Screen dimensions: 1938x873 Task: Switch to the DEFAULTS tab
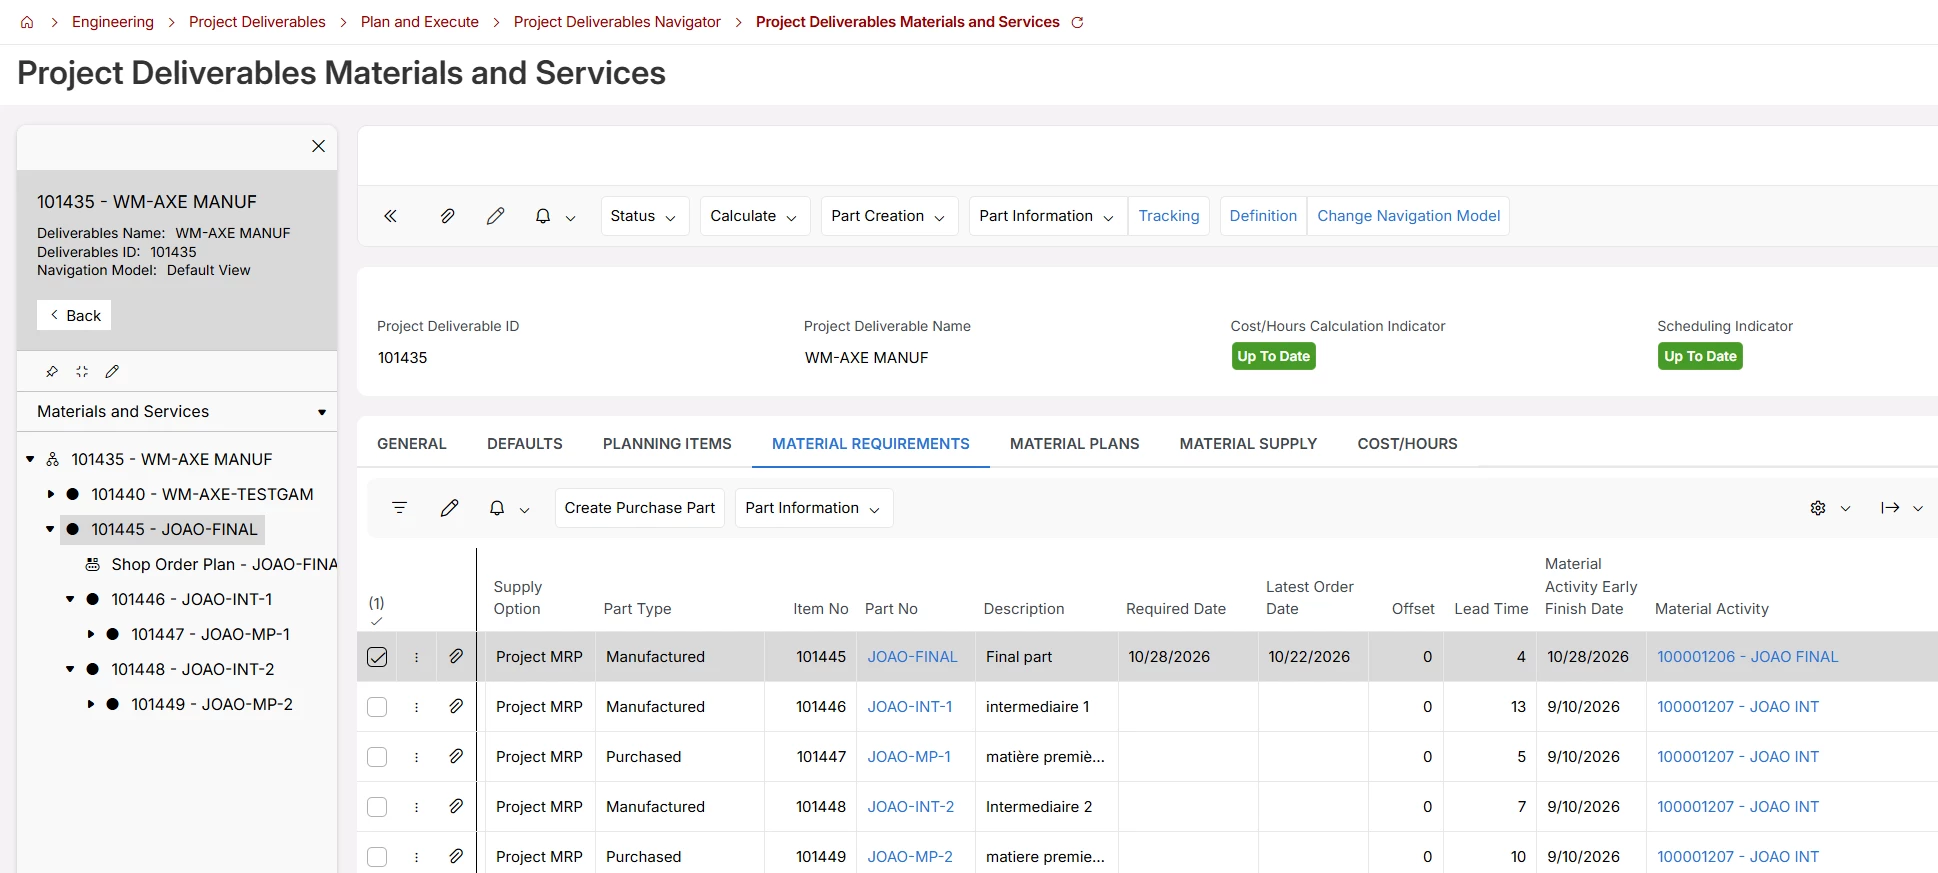click(x=525, y=444)
